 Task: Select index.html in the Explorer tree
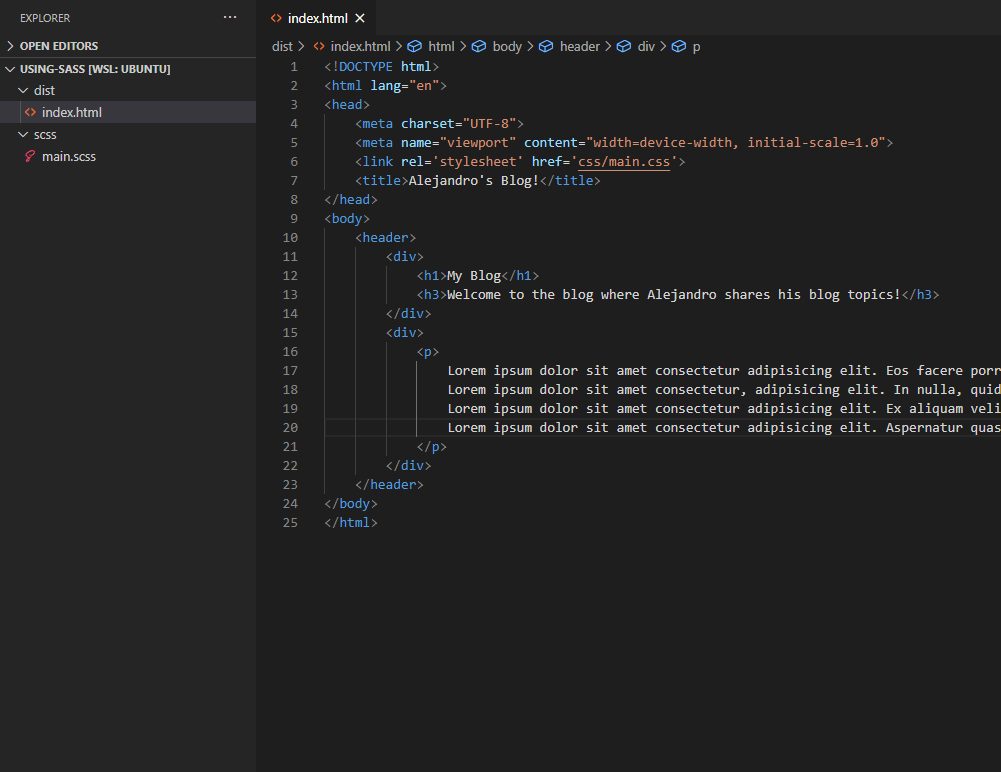point(71,112)
